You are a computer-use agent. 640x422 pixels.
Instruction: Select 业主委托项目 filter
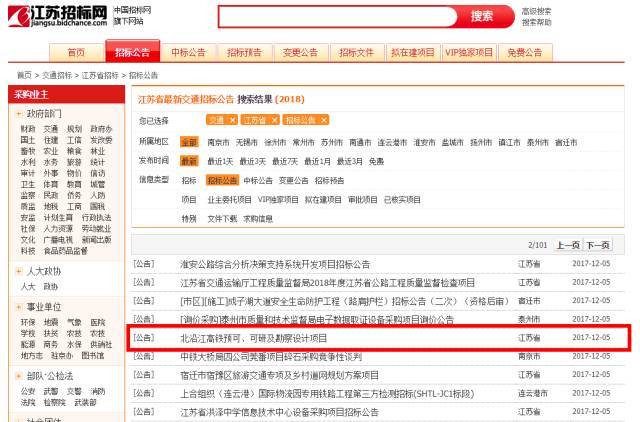230,200
